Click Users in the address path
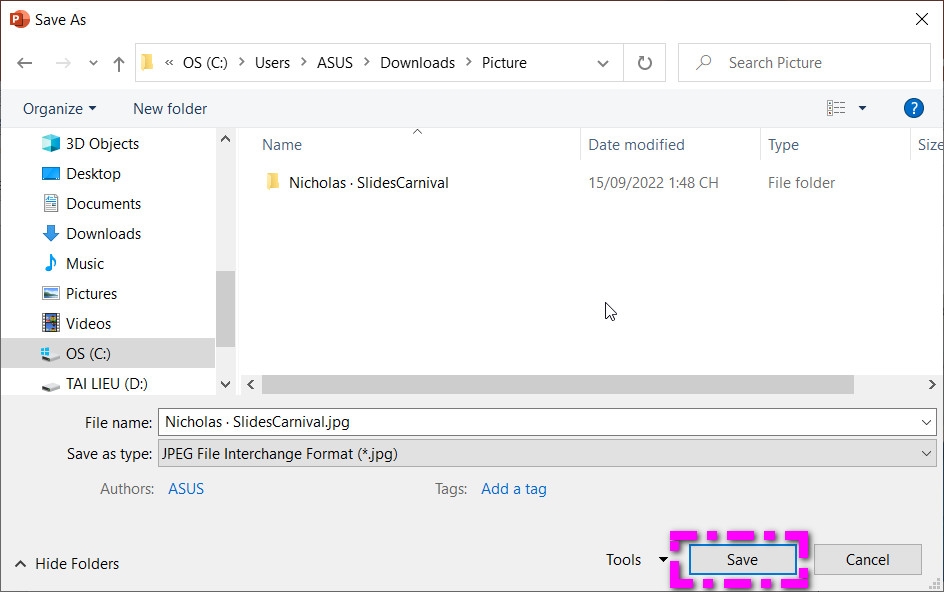The height and width of the screenshot is (592, 944). [x=272, y=63]
